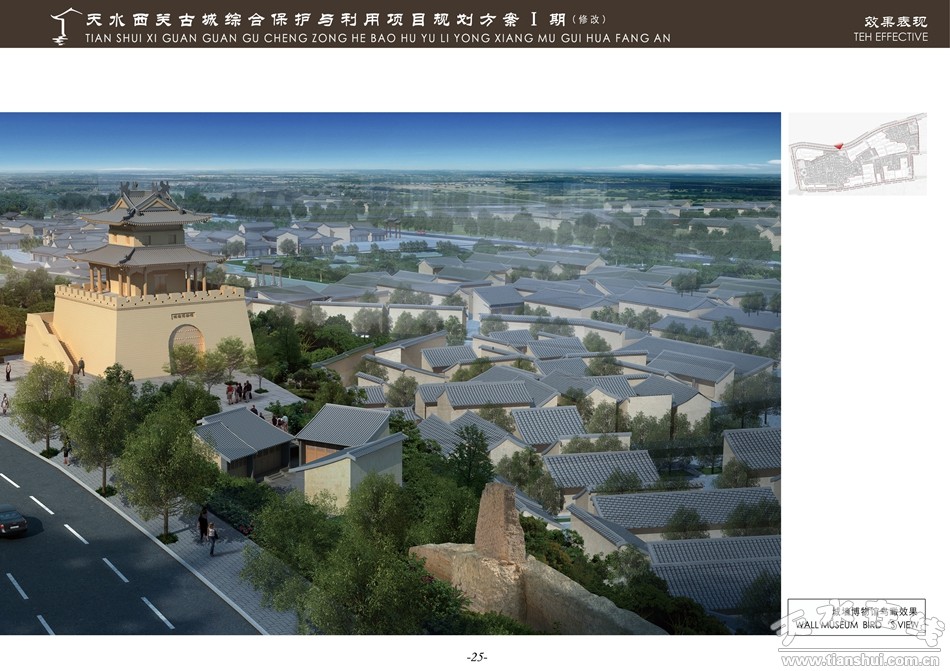Image resolution: width=950 pixels, height=671 pixels.
Task: Click the blue sky area of the rendering
Action: pos(450,140)
